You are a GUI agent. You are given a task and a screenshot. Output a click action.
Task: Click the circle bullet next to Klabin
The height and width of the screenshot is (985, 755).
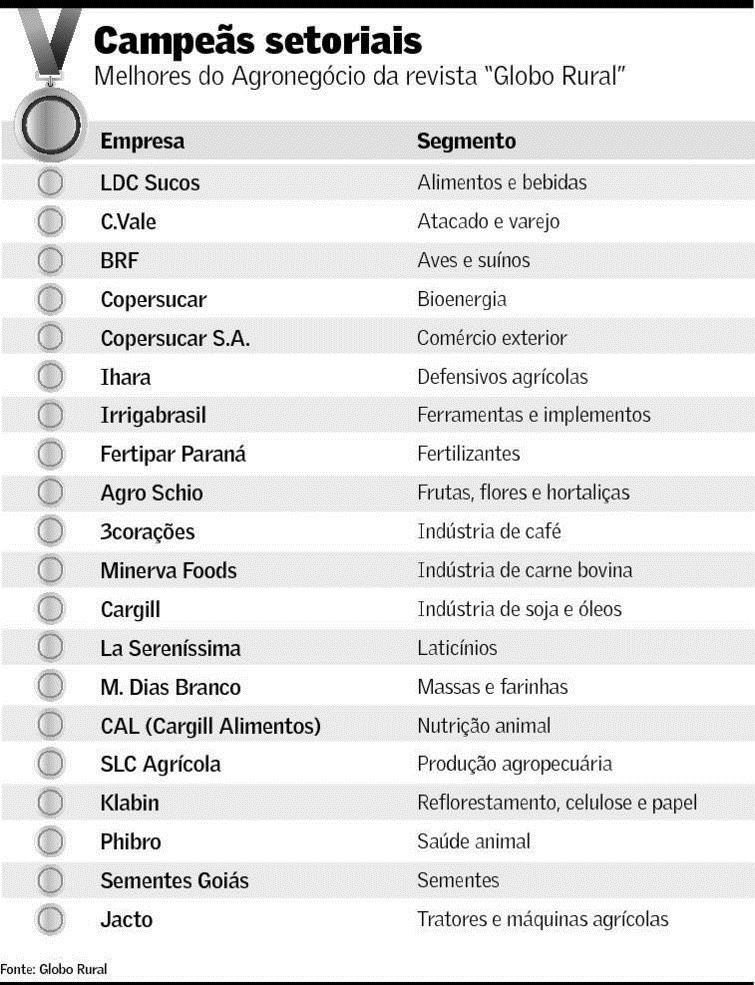tap(50, 803)
